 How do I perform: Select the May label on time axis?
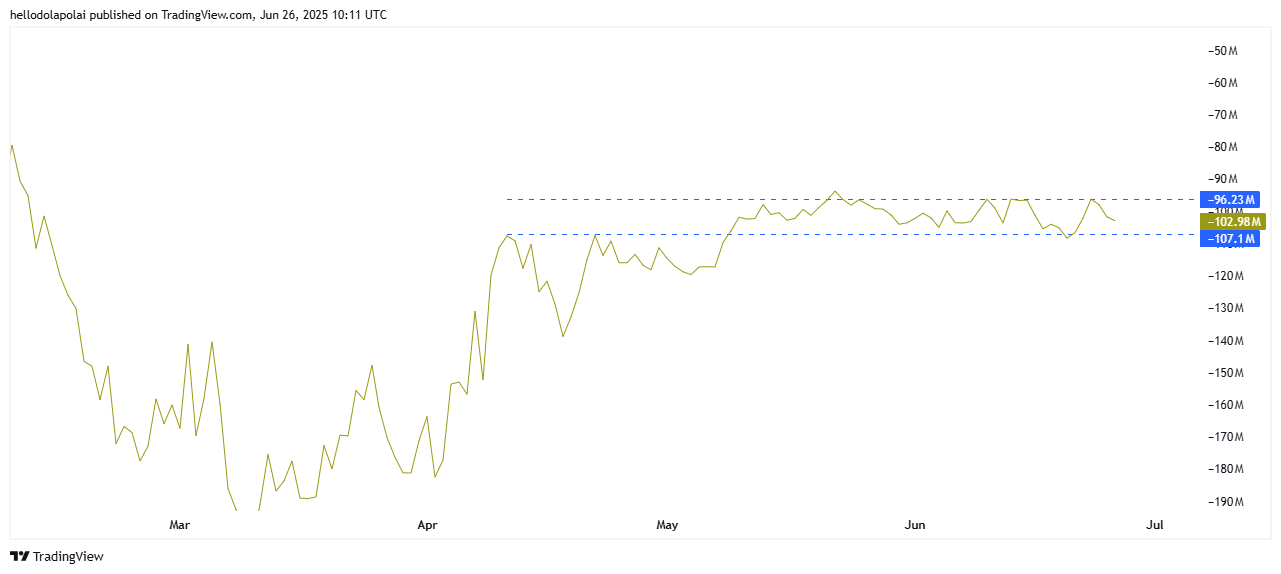click(667, 524)
